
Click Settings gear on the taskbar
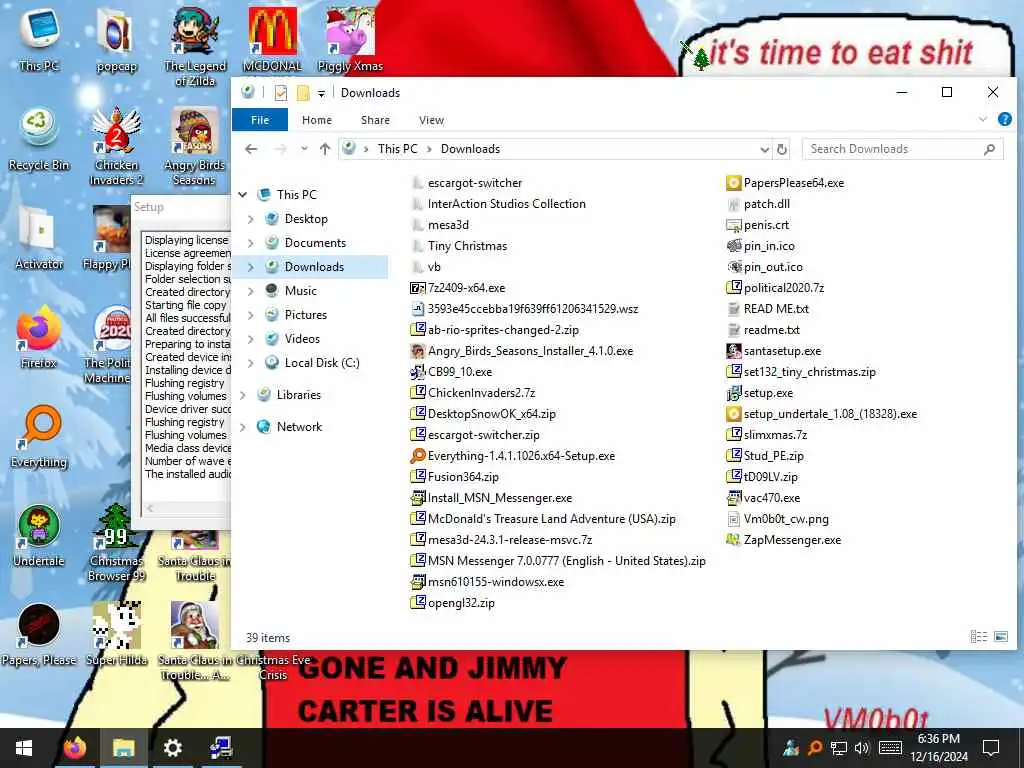[x=172, y=748]
